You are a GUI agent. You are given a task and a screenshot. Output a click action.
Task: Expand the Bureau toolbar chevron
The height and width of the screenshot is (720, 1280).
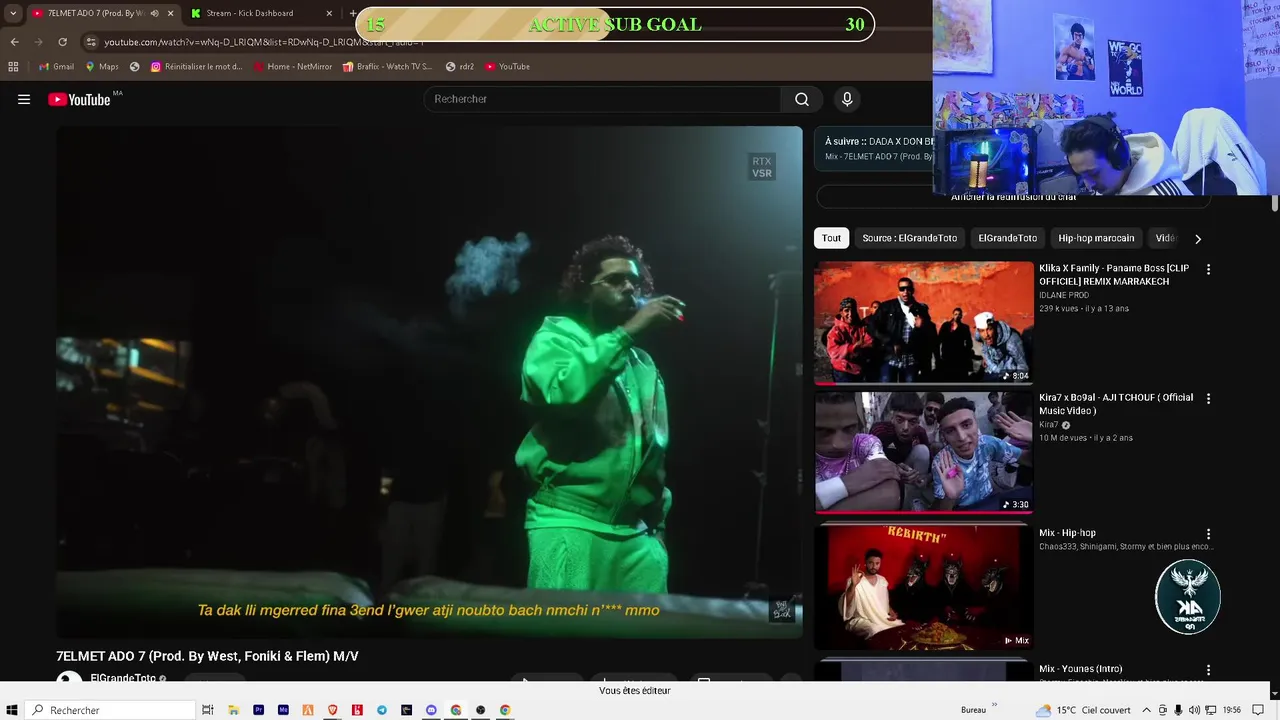point(994,706)
